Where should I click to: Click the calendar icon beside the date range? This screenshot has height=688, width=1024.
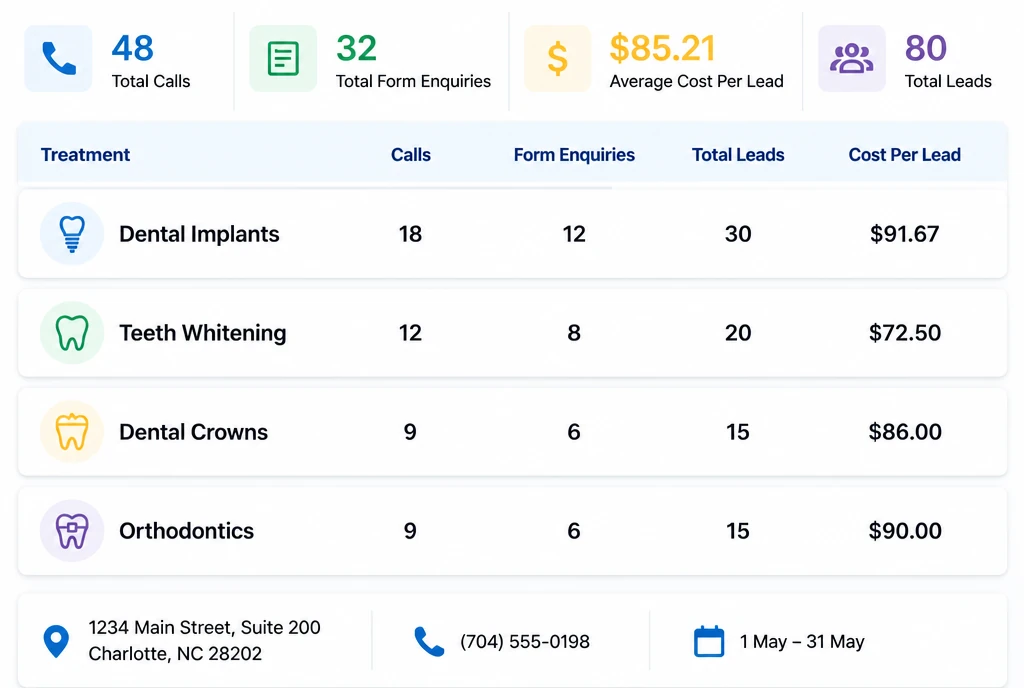(709, 641)
